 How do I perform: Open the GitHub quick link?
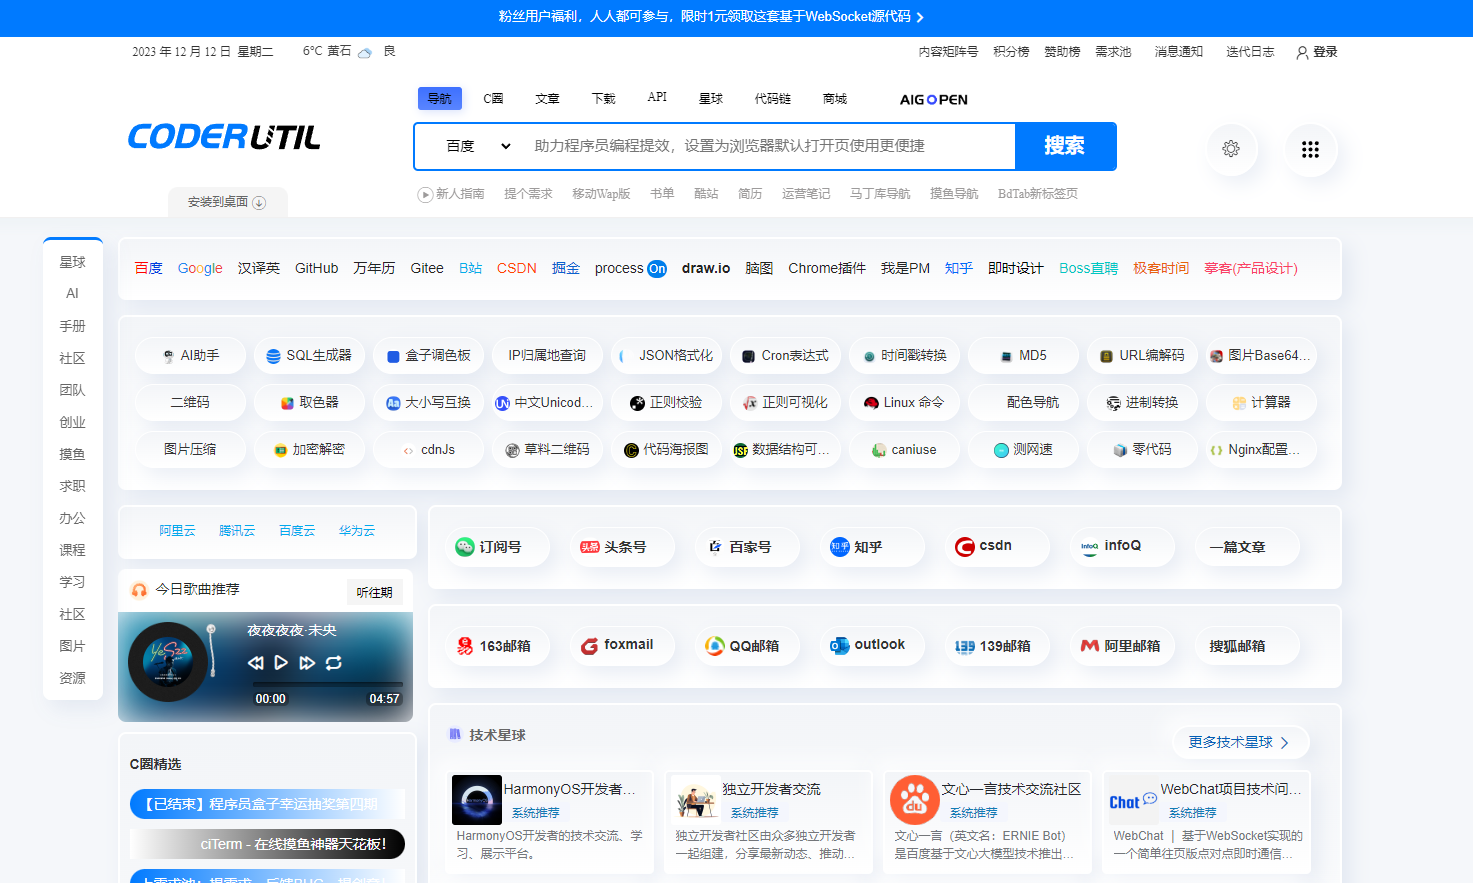pos(317,269)
